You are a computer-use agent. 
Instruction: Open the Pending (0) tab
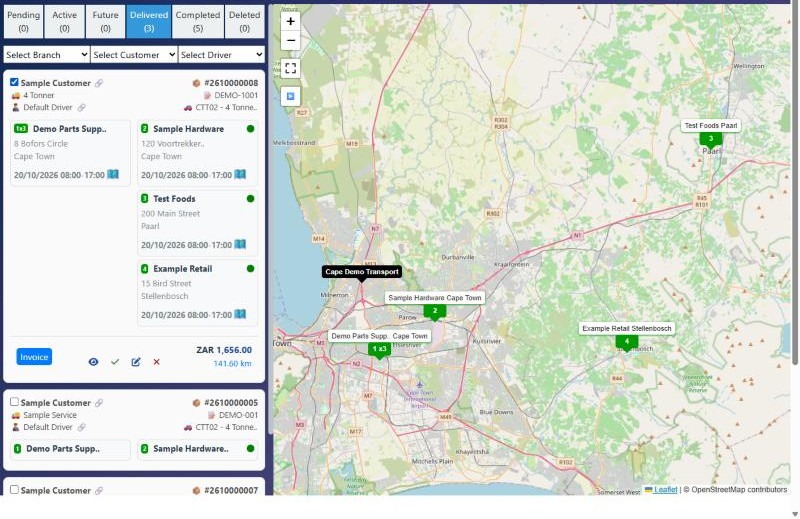23,21
